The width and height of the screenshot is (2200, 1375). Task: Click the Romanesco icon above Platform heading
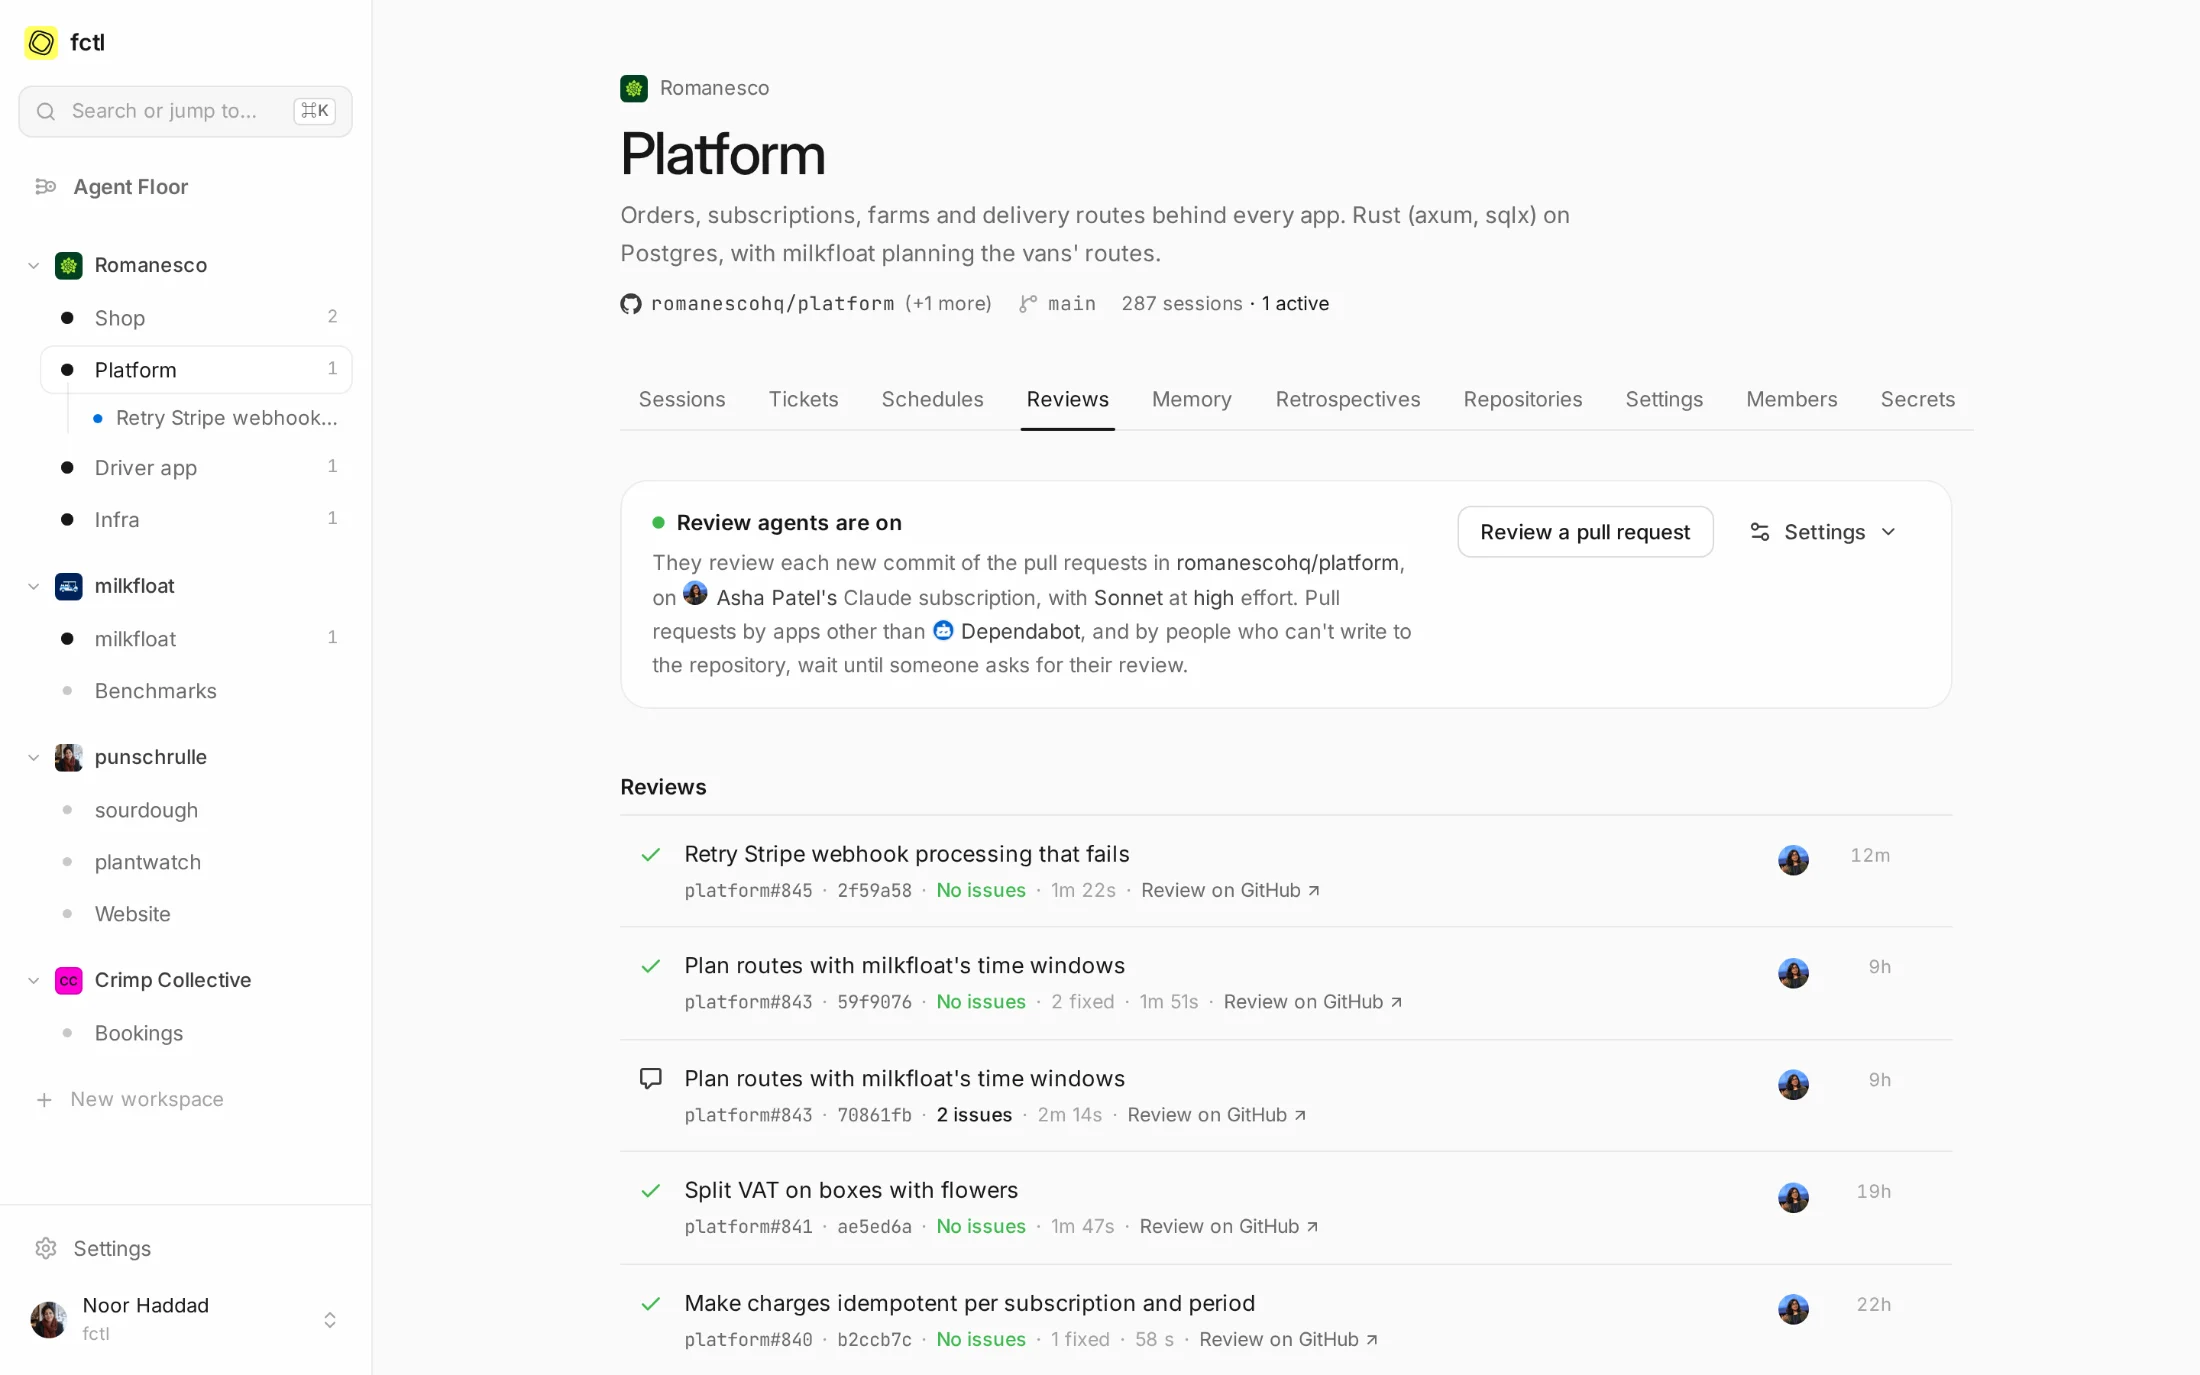[x=633, y=88]
